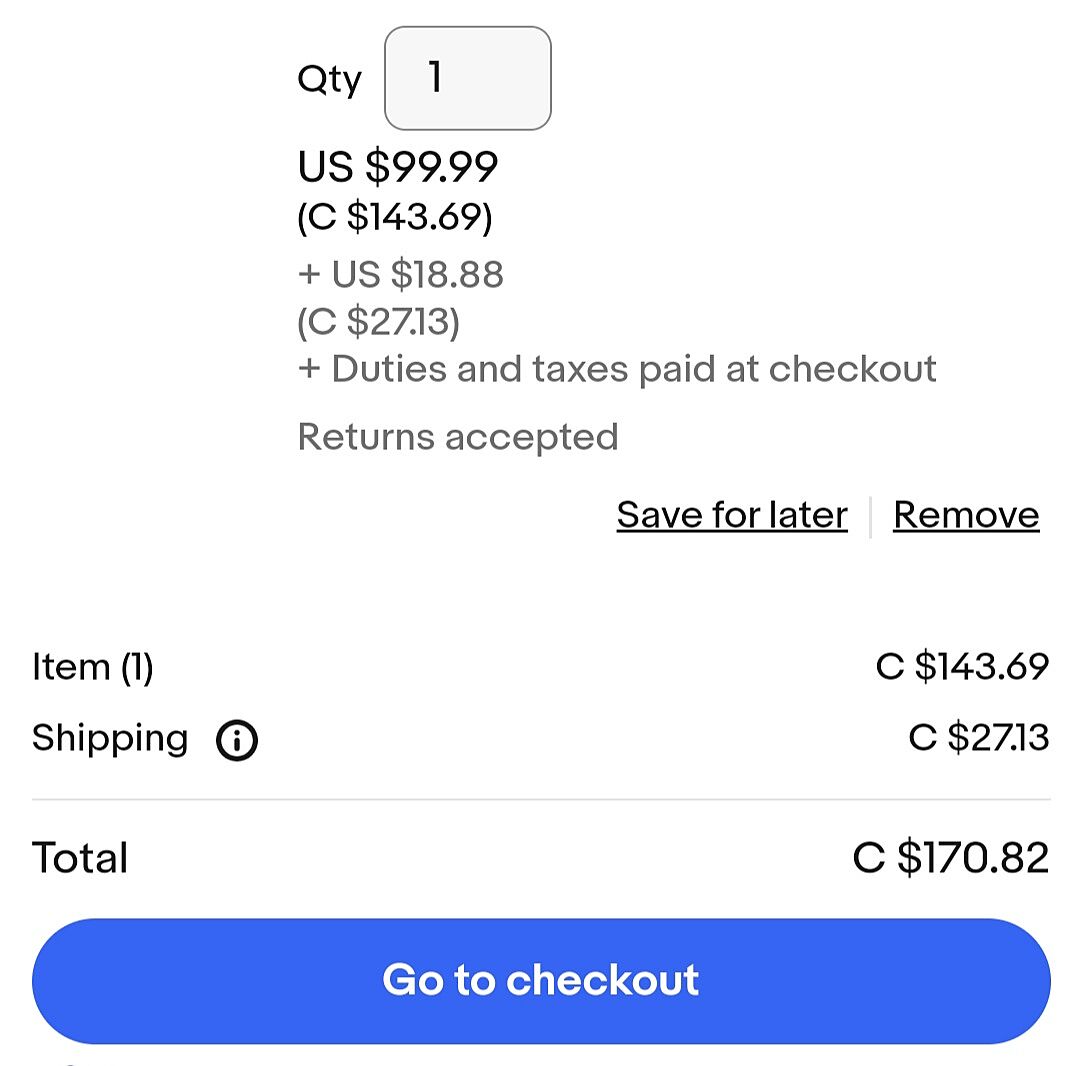Viewport: 1080px width, 1066px height.
Task: Click the C $170.82 total amount
Action: click(x=950, y=858)
